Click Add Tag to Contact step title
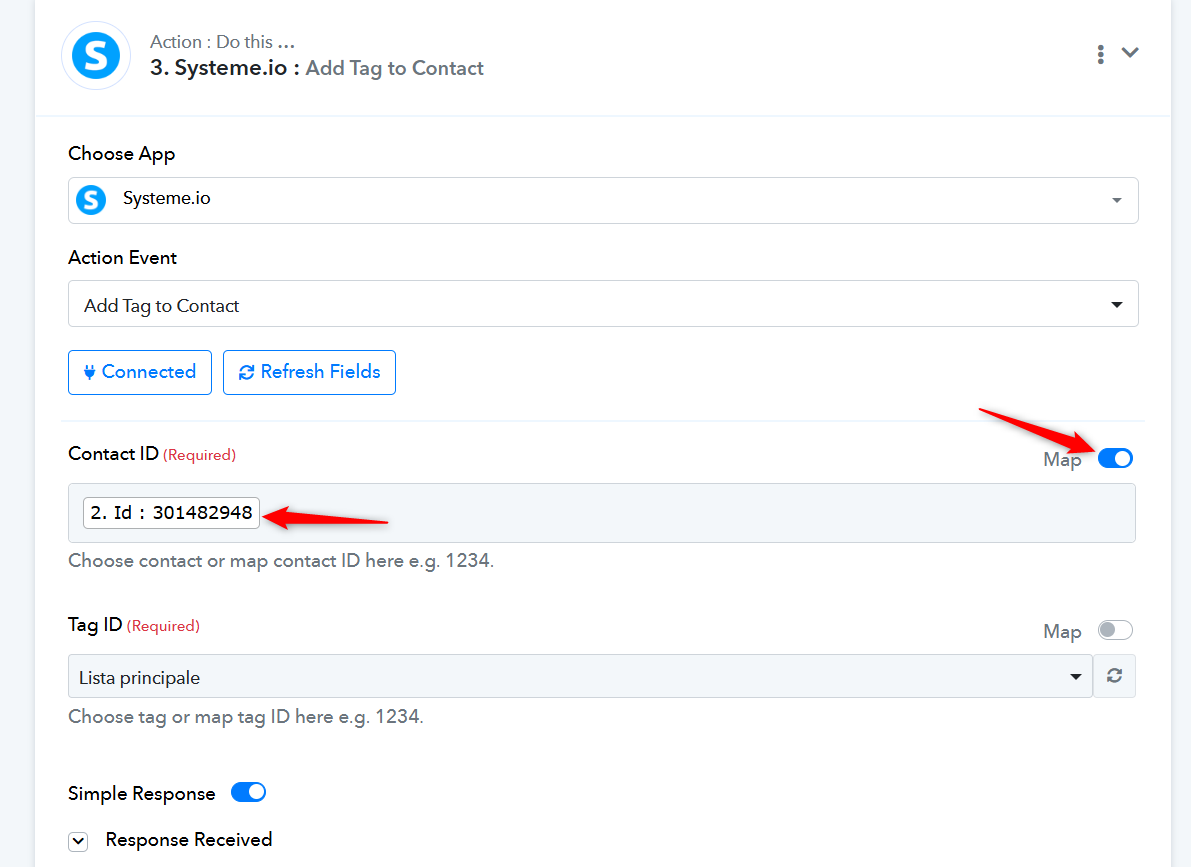This screenshot has width=1191, height=867. point(394,68)
